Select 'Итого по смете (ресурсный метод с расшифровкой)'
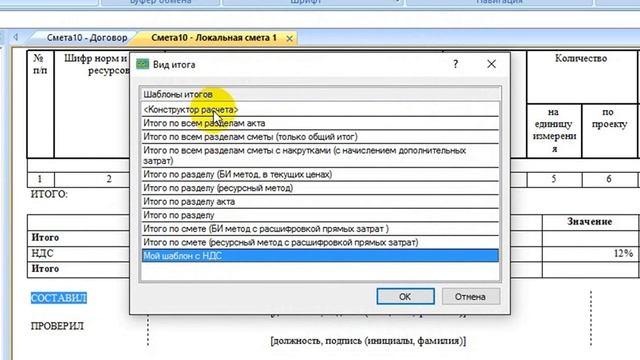This screenshot has height=360, width=640. coord(320,242)
